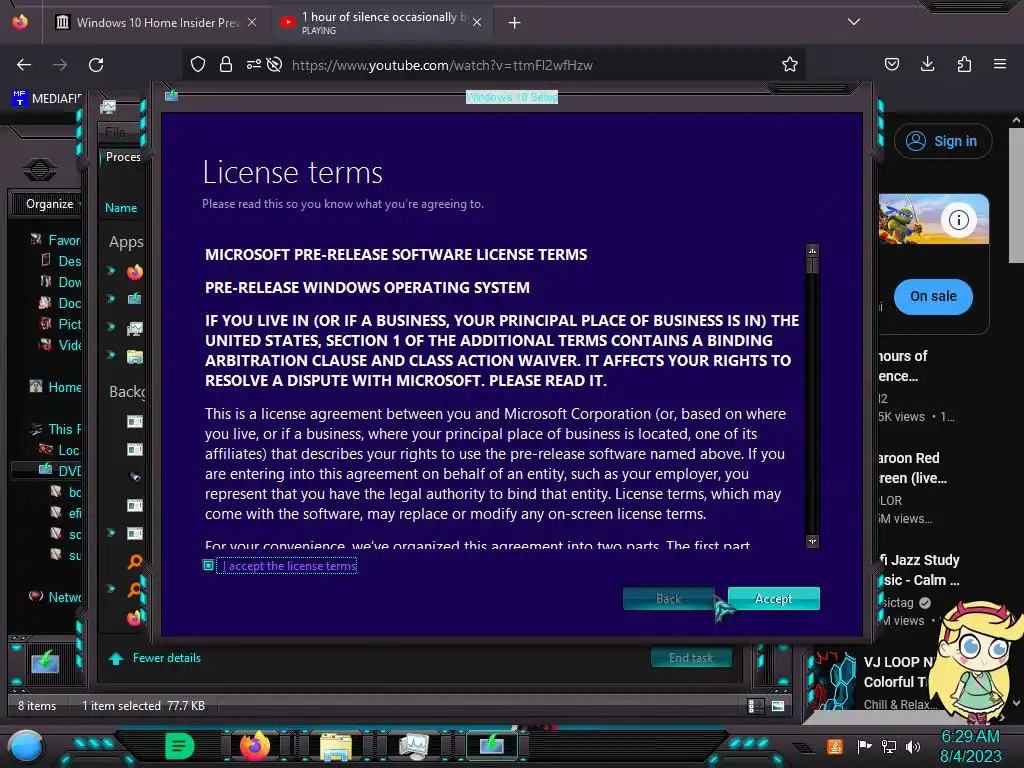Open the Firefox hamburger application menu

(1000, 64)
